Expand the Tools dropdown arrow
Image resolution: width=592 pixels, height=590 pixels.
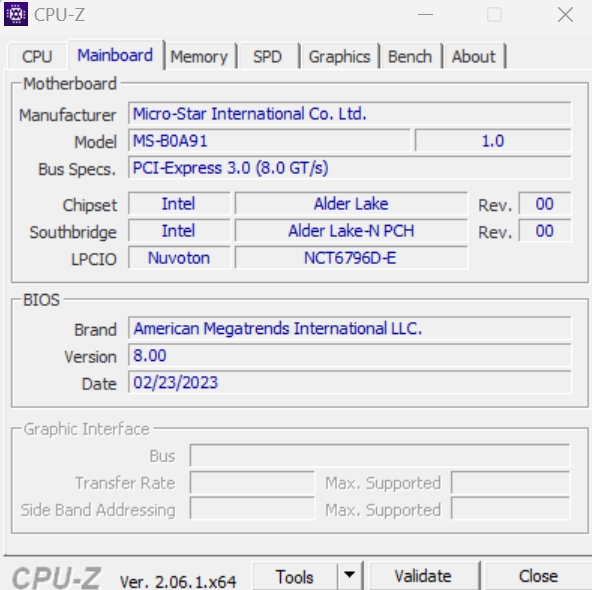350,576
